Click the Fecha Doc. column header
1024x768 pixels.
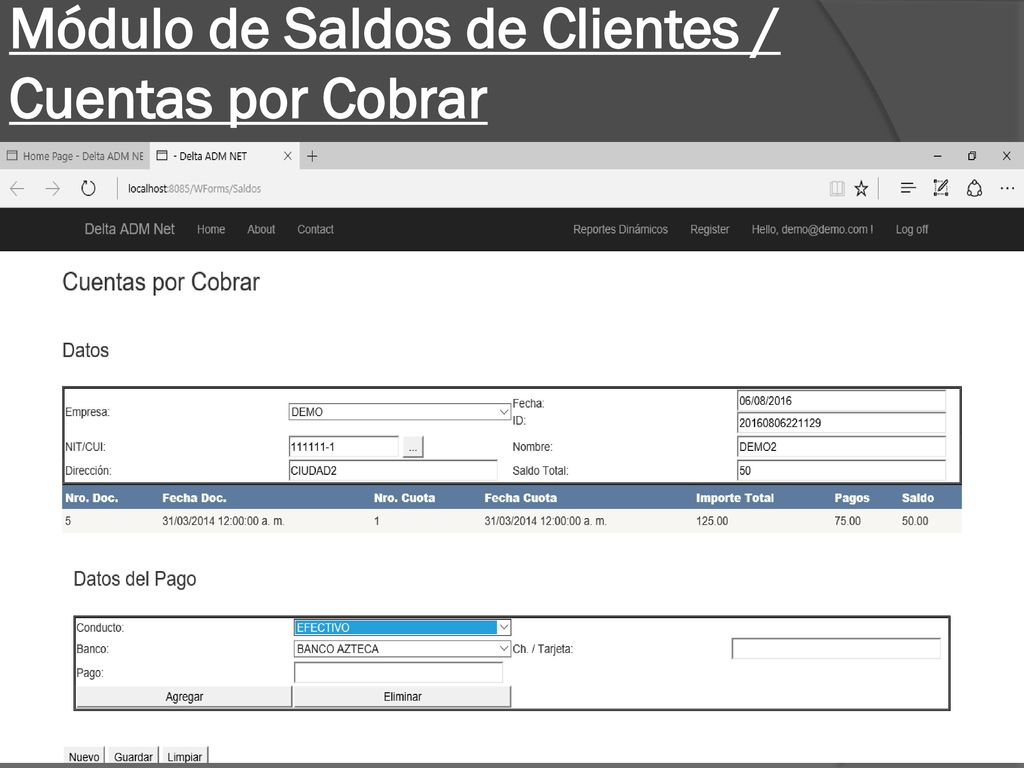coord(194,498)
